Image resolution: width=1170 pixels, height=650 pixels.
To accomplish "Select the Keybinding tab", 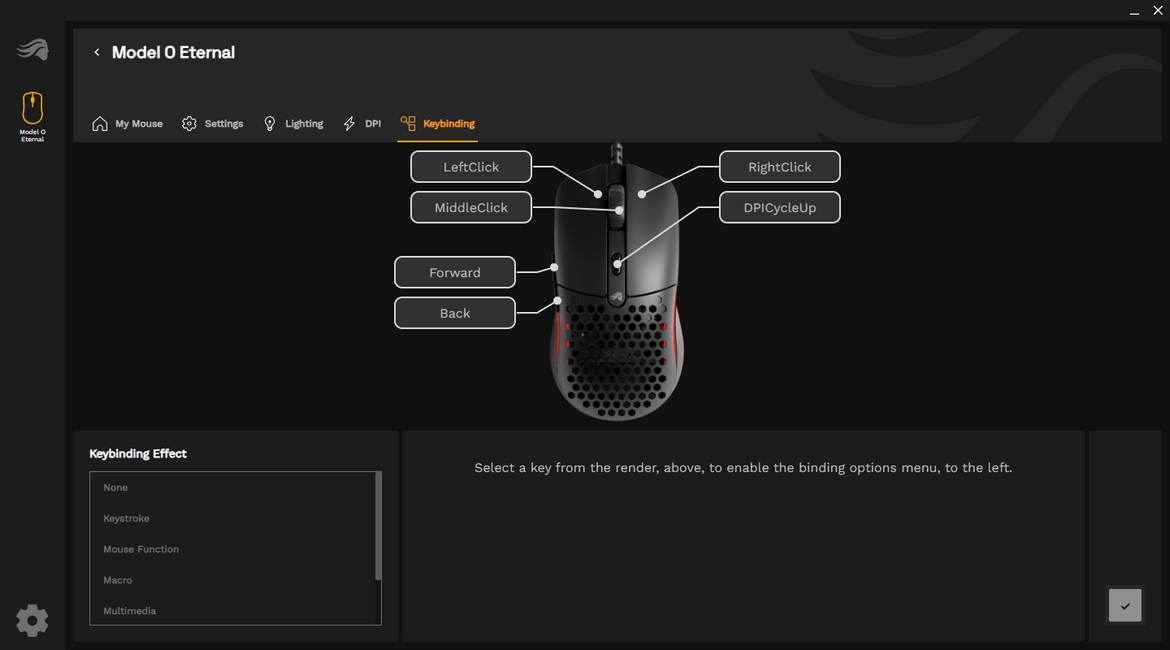I will 437,124.
